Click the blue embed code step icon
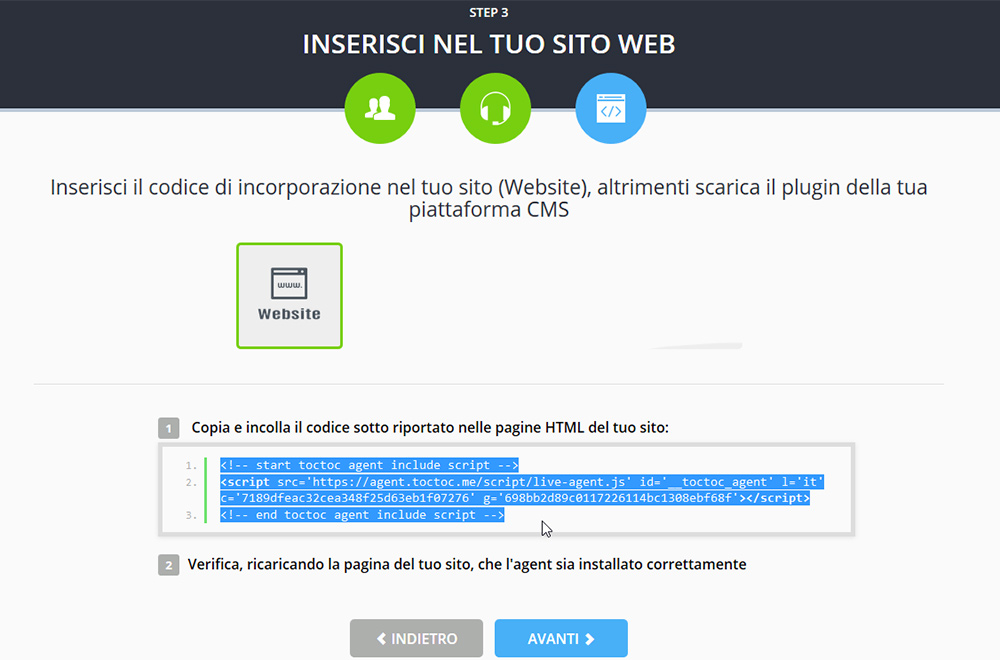 611,108
